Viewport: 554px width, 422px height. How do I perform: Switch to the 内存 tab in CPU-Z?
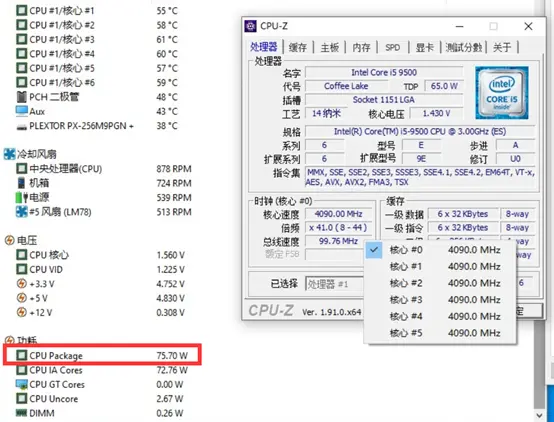(x=361, y=47)
